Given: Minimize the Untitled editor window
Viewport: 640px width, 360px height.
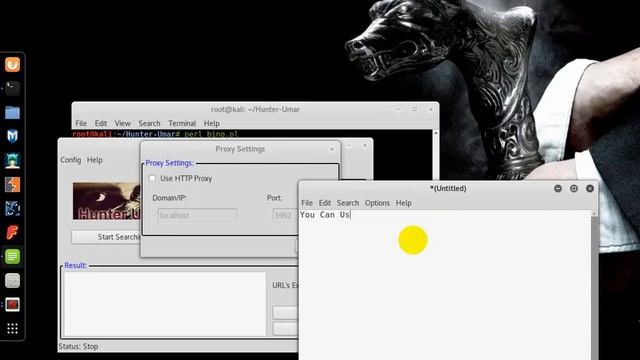Looking at the screenshot, I should [x=558, y=188].
